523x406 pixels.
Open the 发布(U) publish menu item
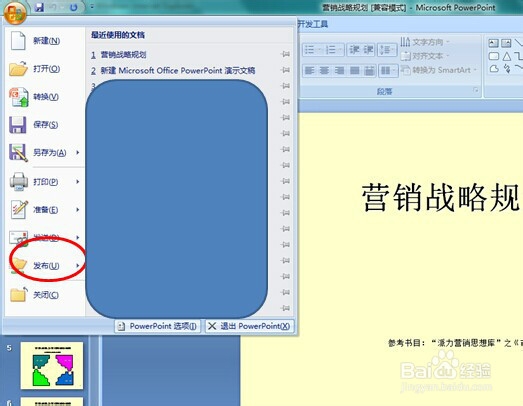[45, 266]
